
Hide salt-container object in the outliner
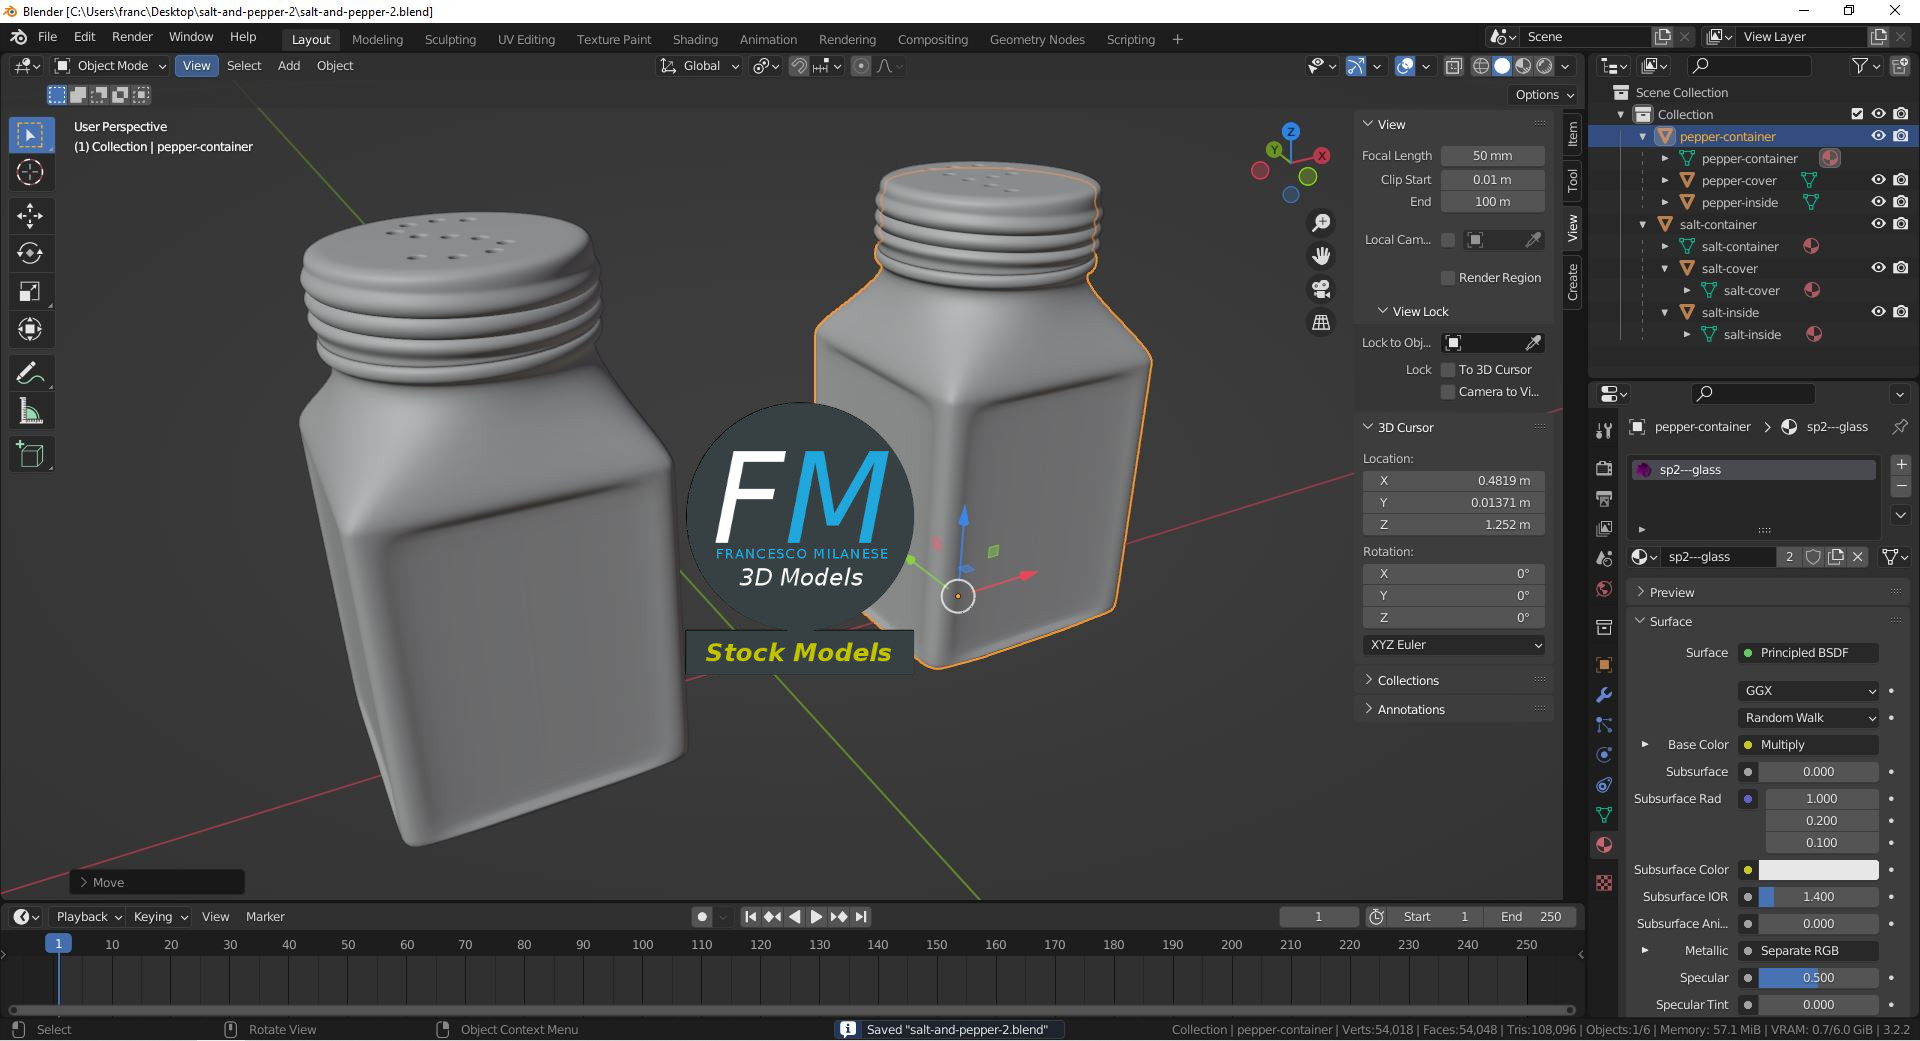pyautogui.click(x=1878, y=224)
